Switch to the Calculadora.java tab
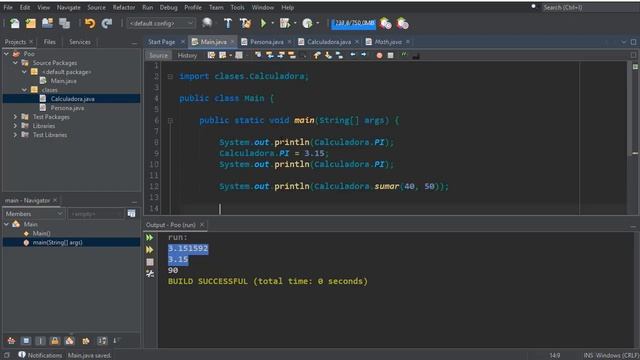640x360 pixels. tap(329, 42)
